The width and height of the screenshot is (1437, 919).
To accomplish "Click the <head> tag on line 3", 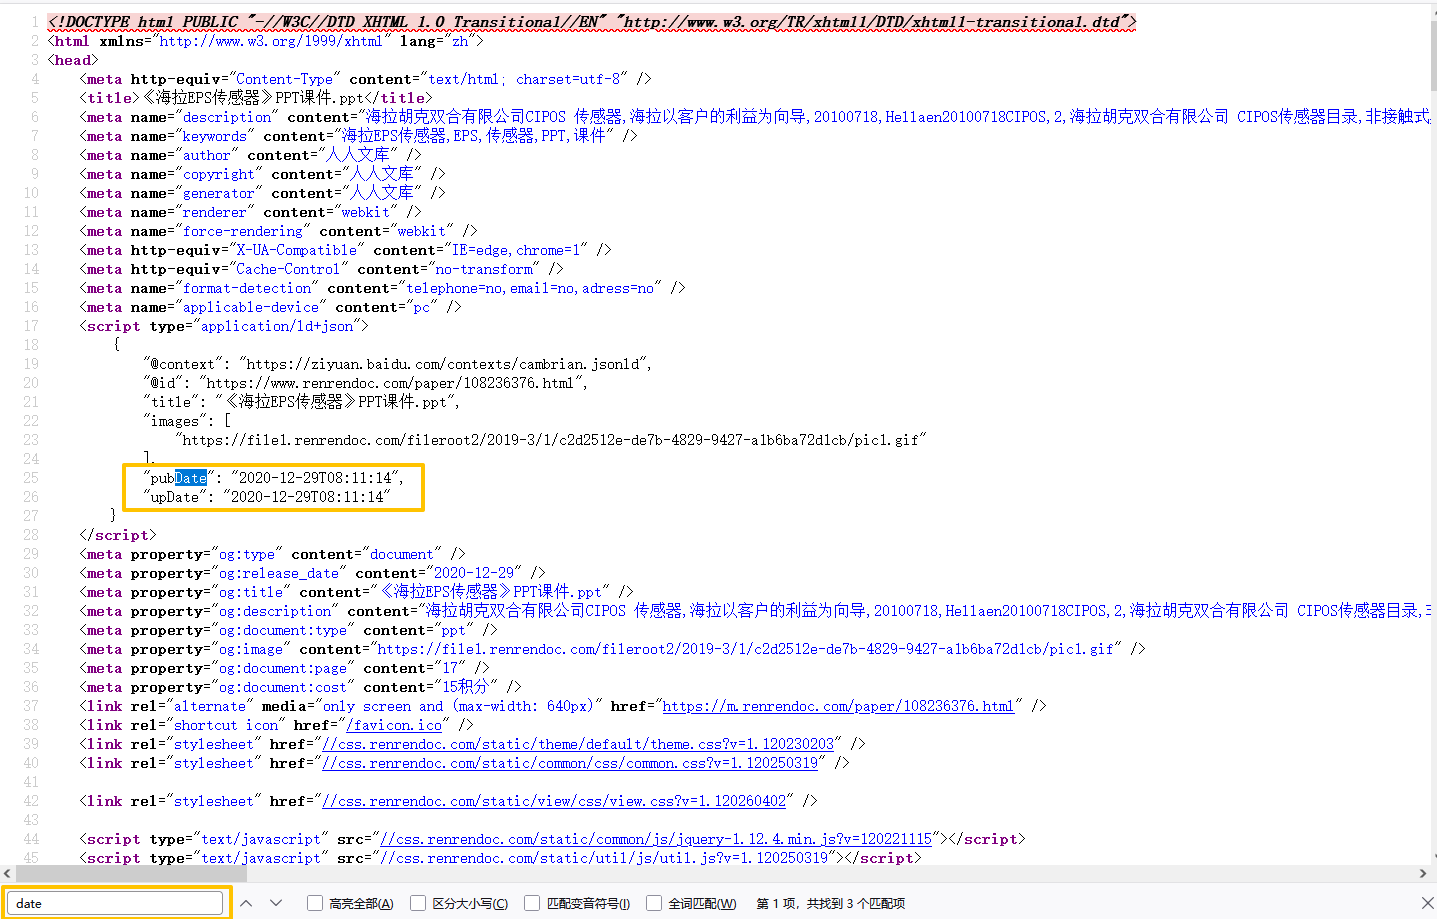I will click(73, 60).
